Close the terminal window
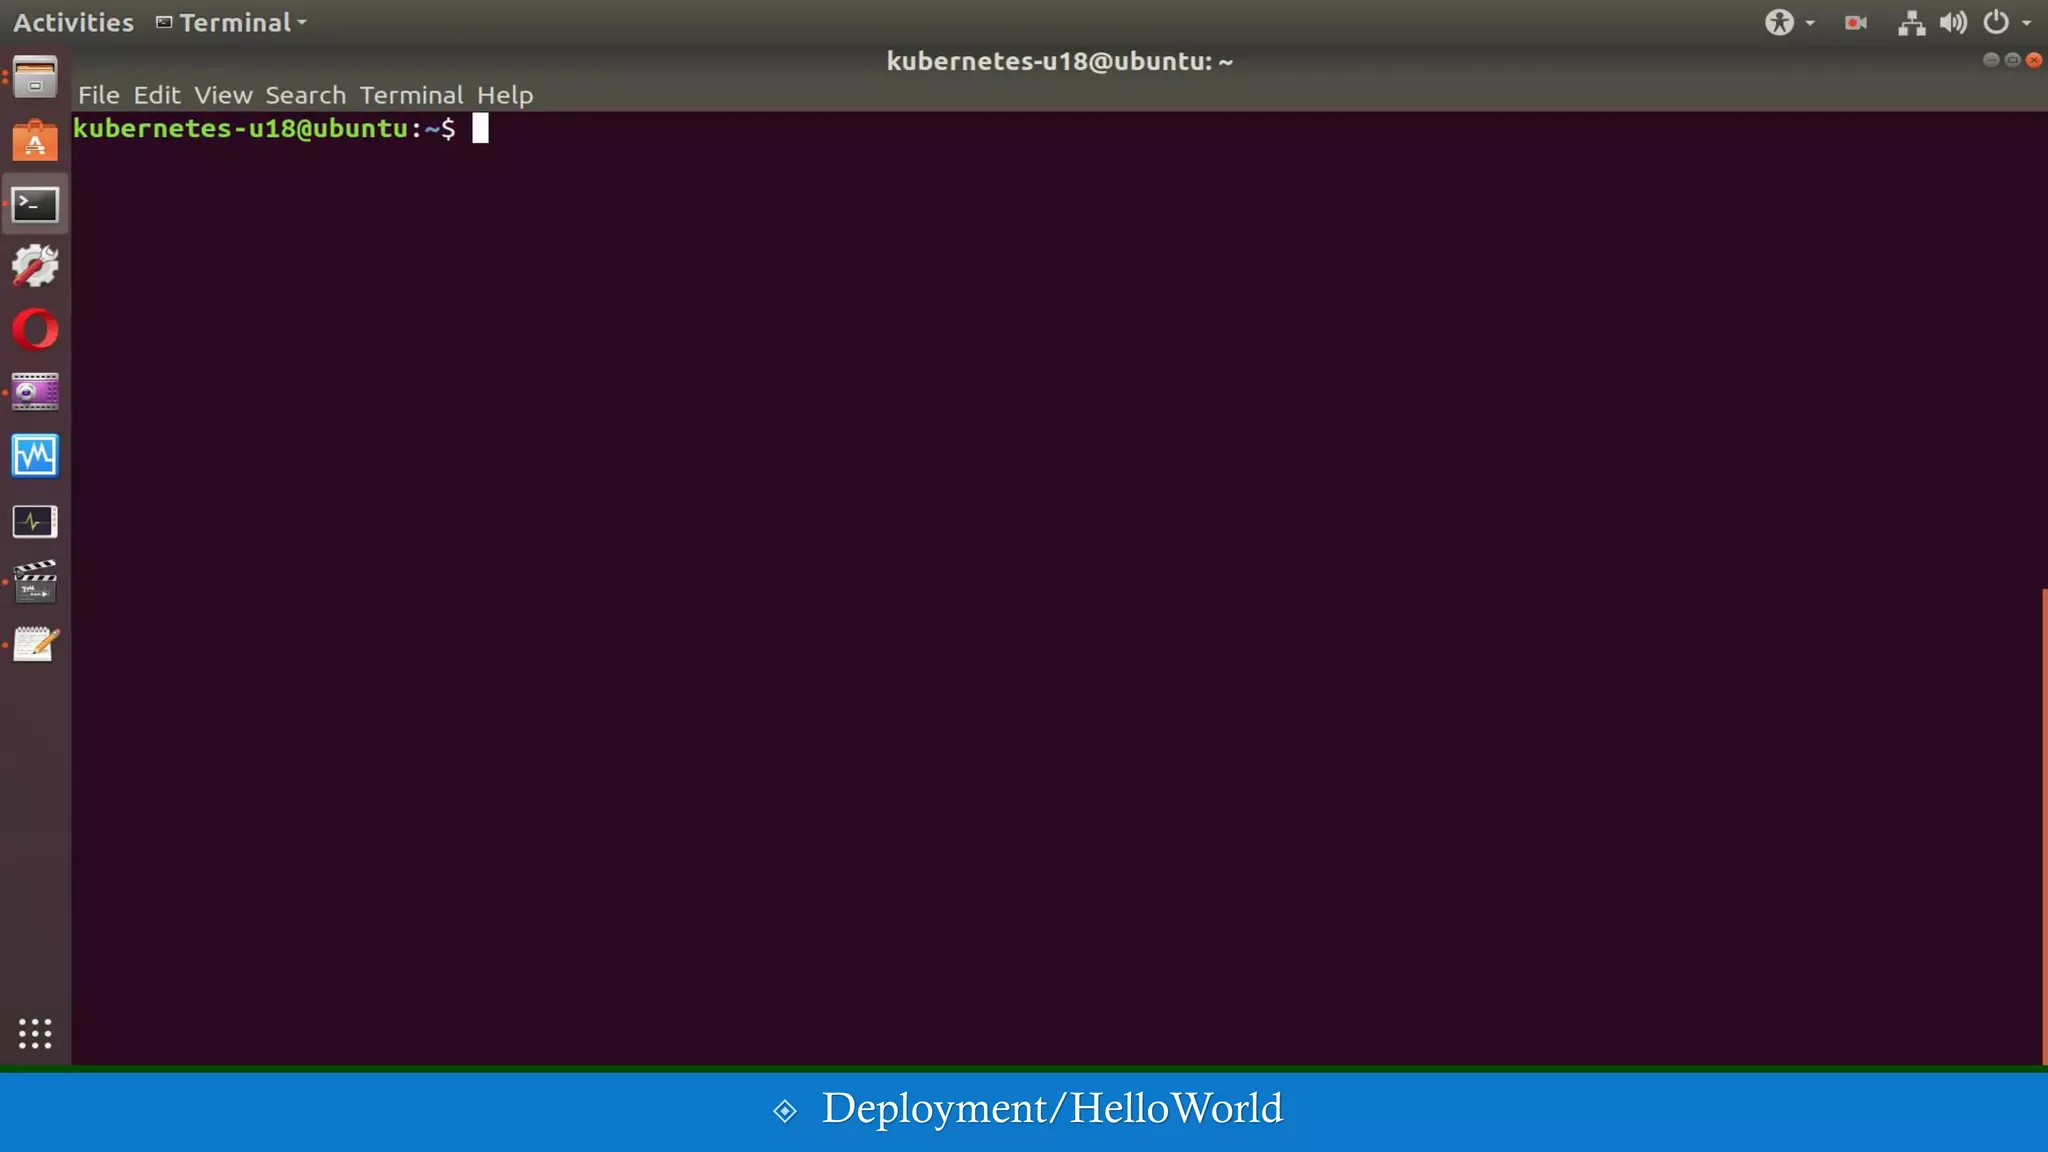Screen dimensions: 2048x1152 point(2034,60)
